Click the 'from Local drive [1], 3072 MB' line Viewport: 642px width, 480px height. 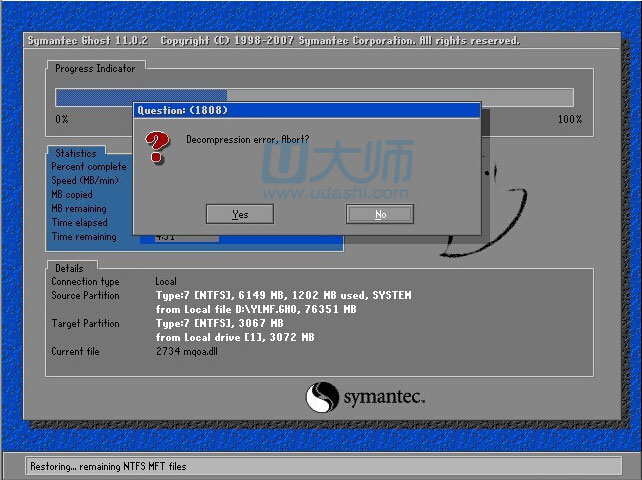tap(235, 337)
